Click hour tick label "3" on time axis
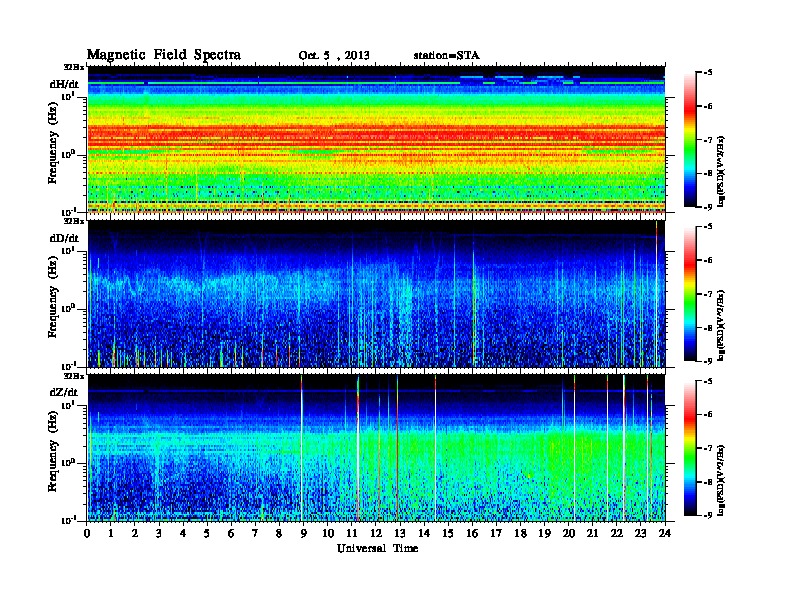The height and width of the screenshot is (612, 792). (159, 533)
